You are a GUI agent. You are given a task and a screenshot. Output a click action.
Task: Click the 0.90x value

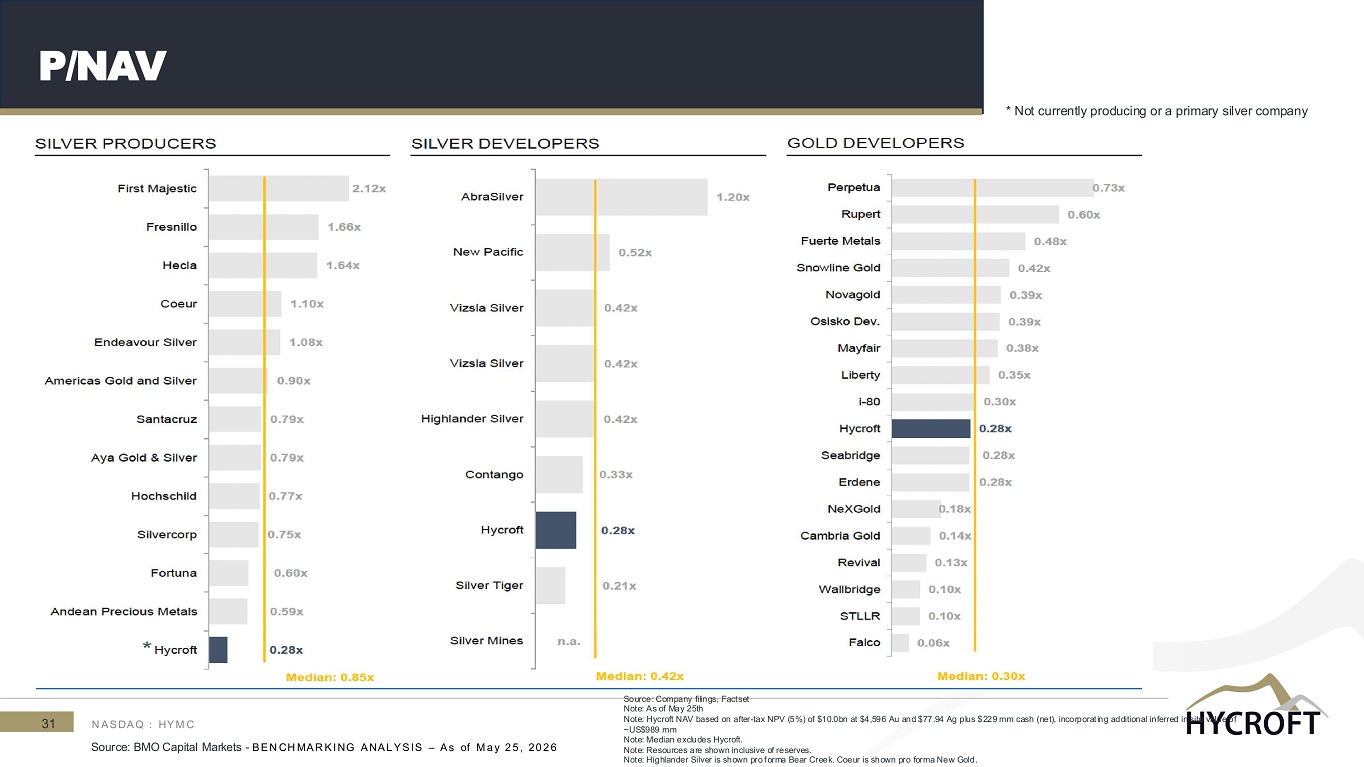(x=294, y=381)
